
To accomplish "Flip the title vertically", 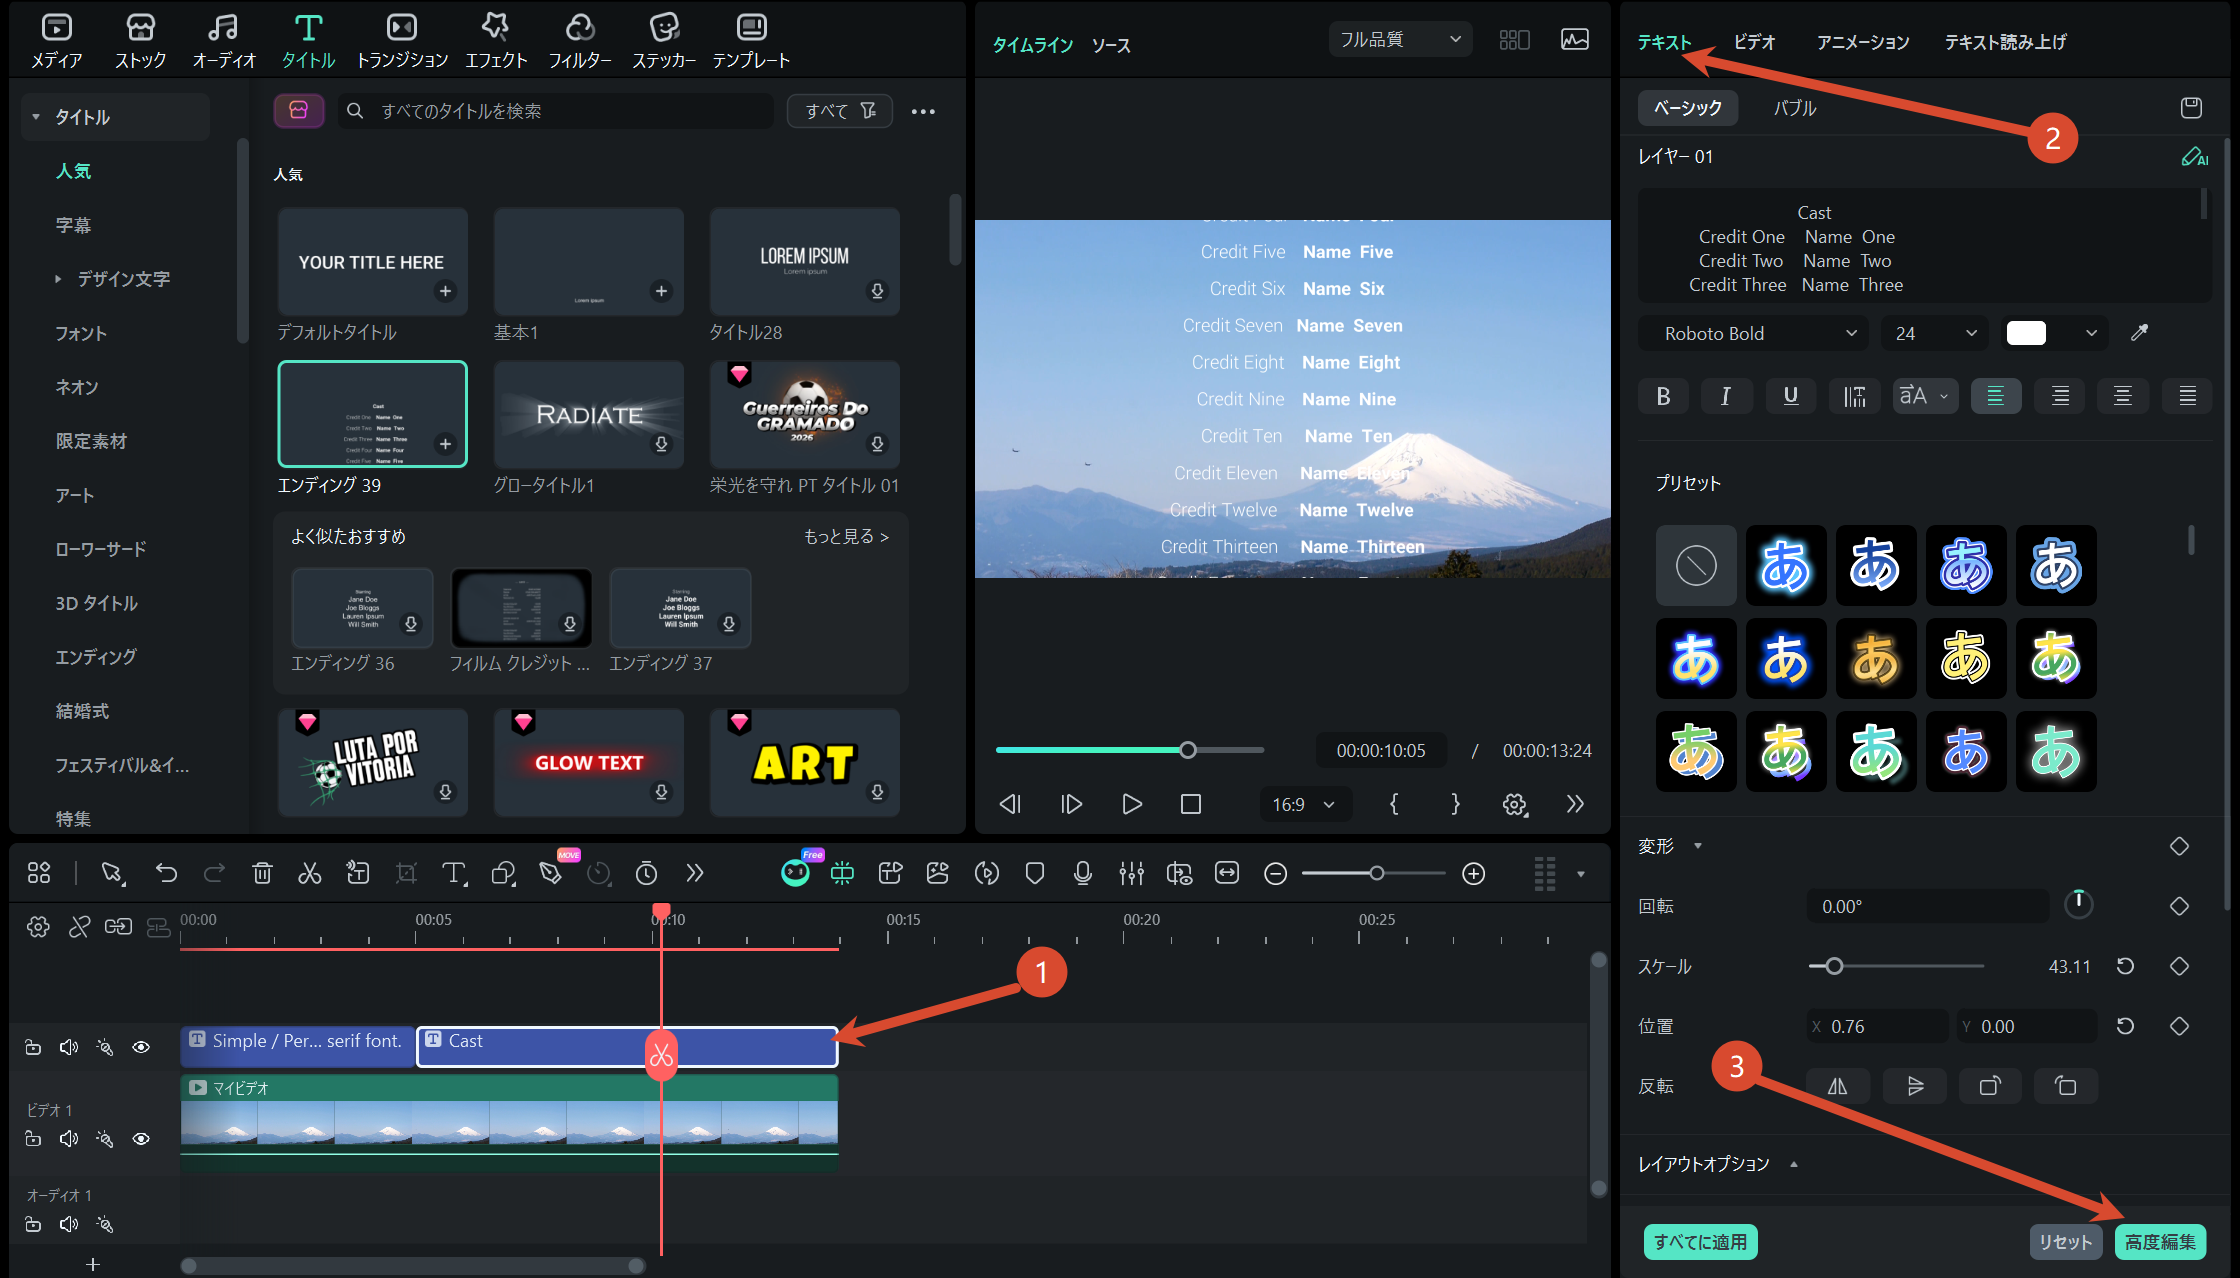I will click(1915, 1086).
